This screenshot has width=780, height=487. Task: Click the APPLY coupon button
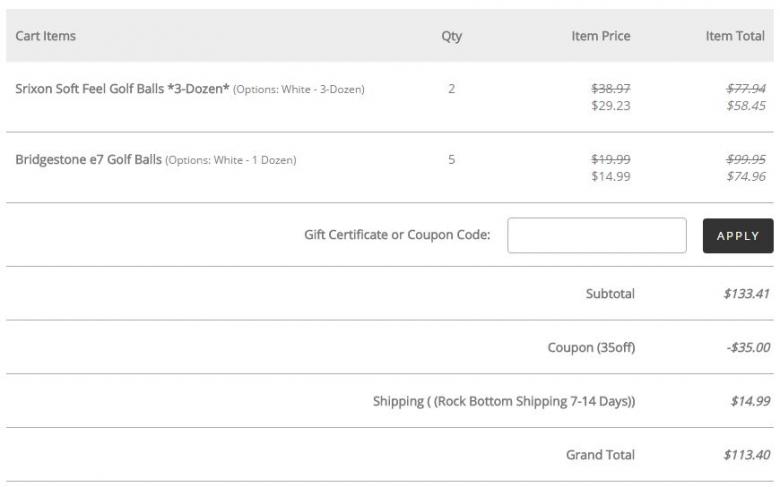[737, 236]
